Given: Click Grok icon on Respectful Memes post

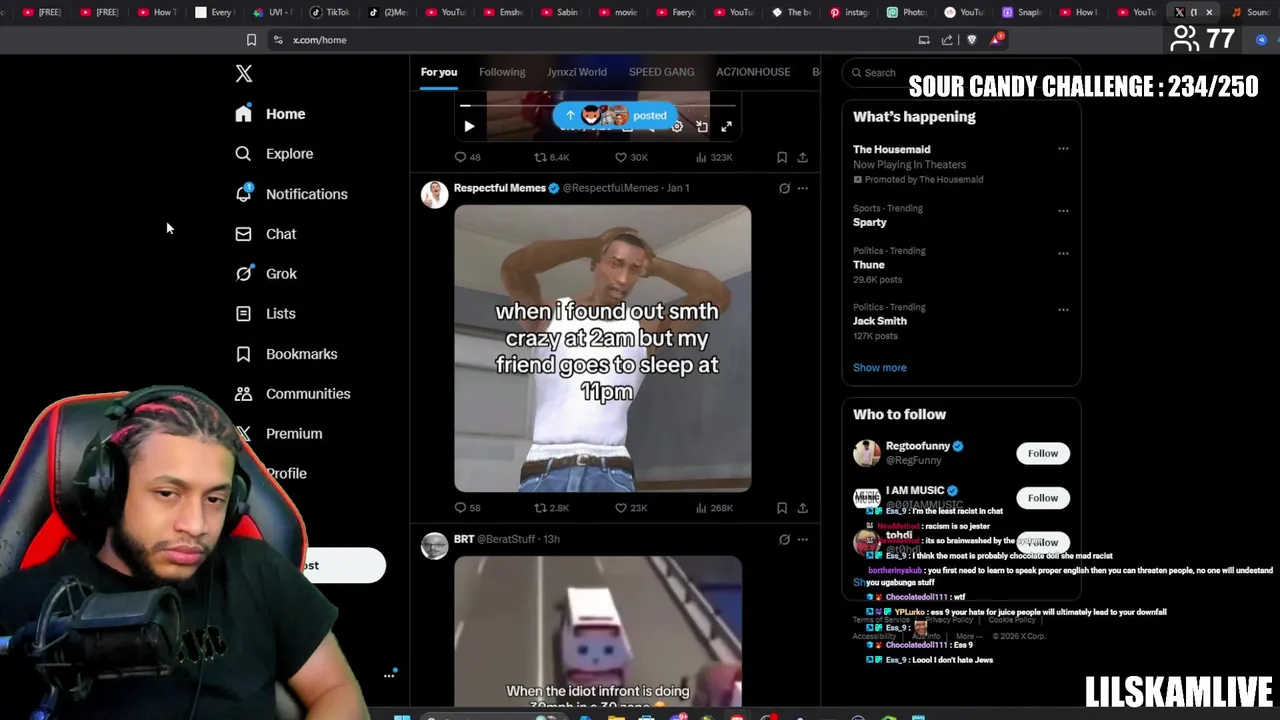Looking at the screenshot, I should [784, 188].
